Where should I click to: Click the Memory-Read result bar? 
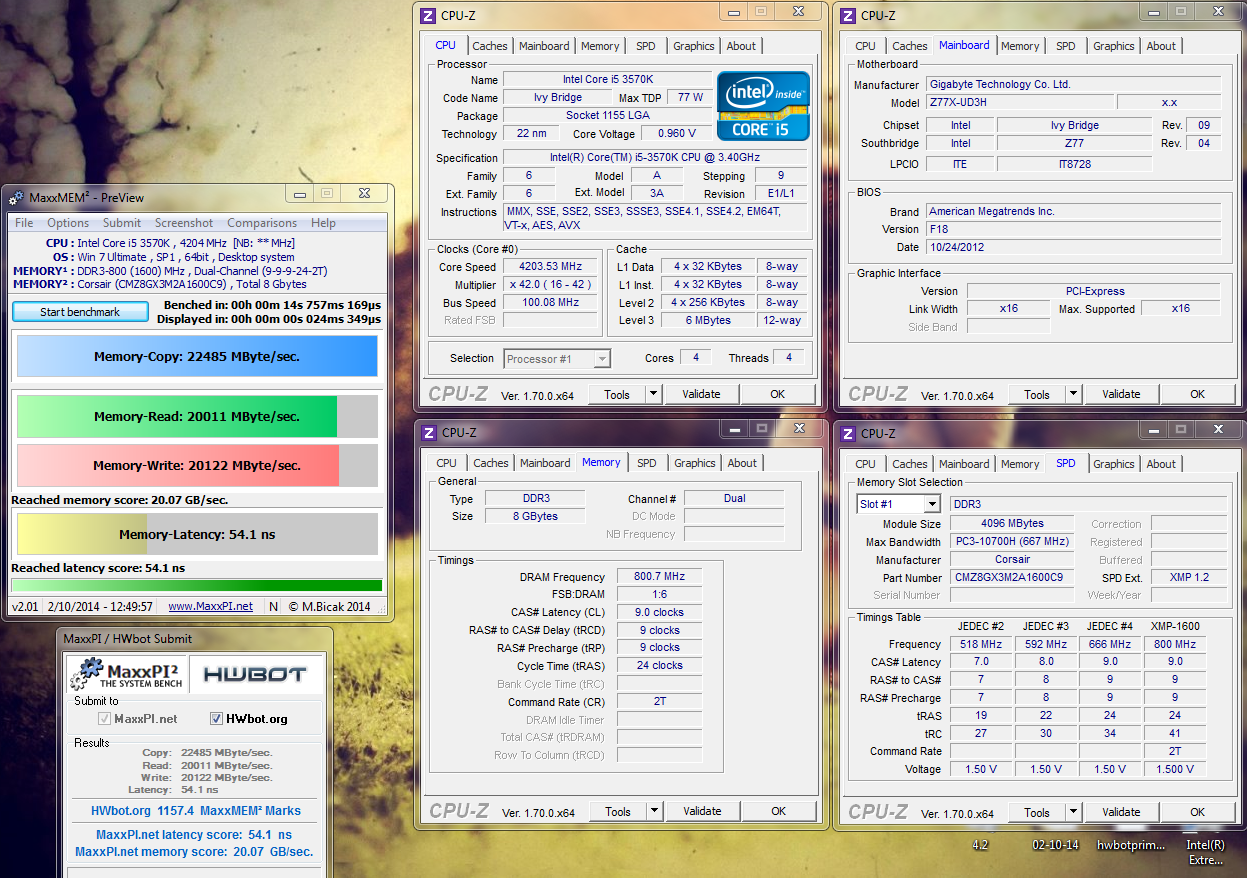197,417
